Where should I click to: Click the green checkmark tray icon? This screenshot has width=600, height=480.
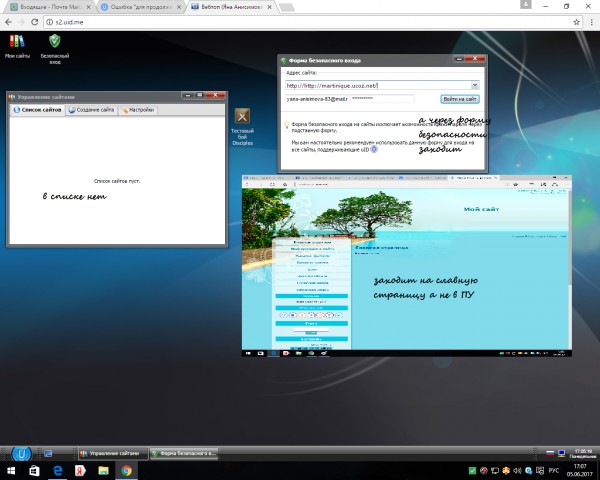[x=473, y=470]
